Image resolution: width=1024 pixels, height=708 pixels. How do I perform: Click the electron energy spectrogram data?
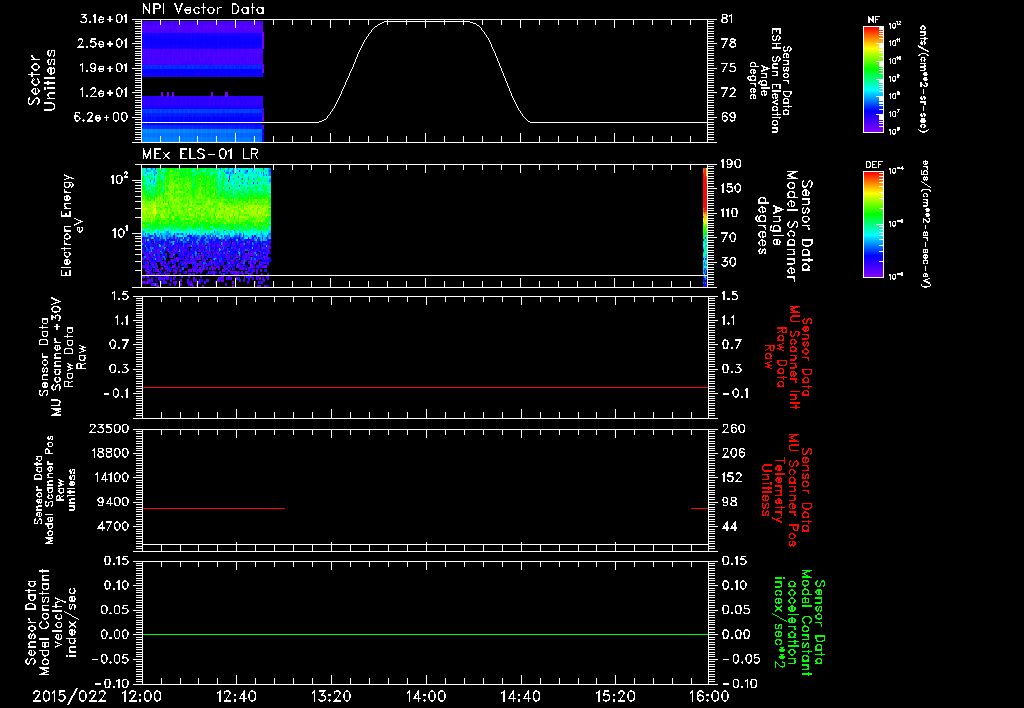pyautogui.click(x=206, y=227)
